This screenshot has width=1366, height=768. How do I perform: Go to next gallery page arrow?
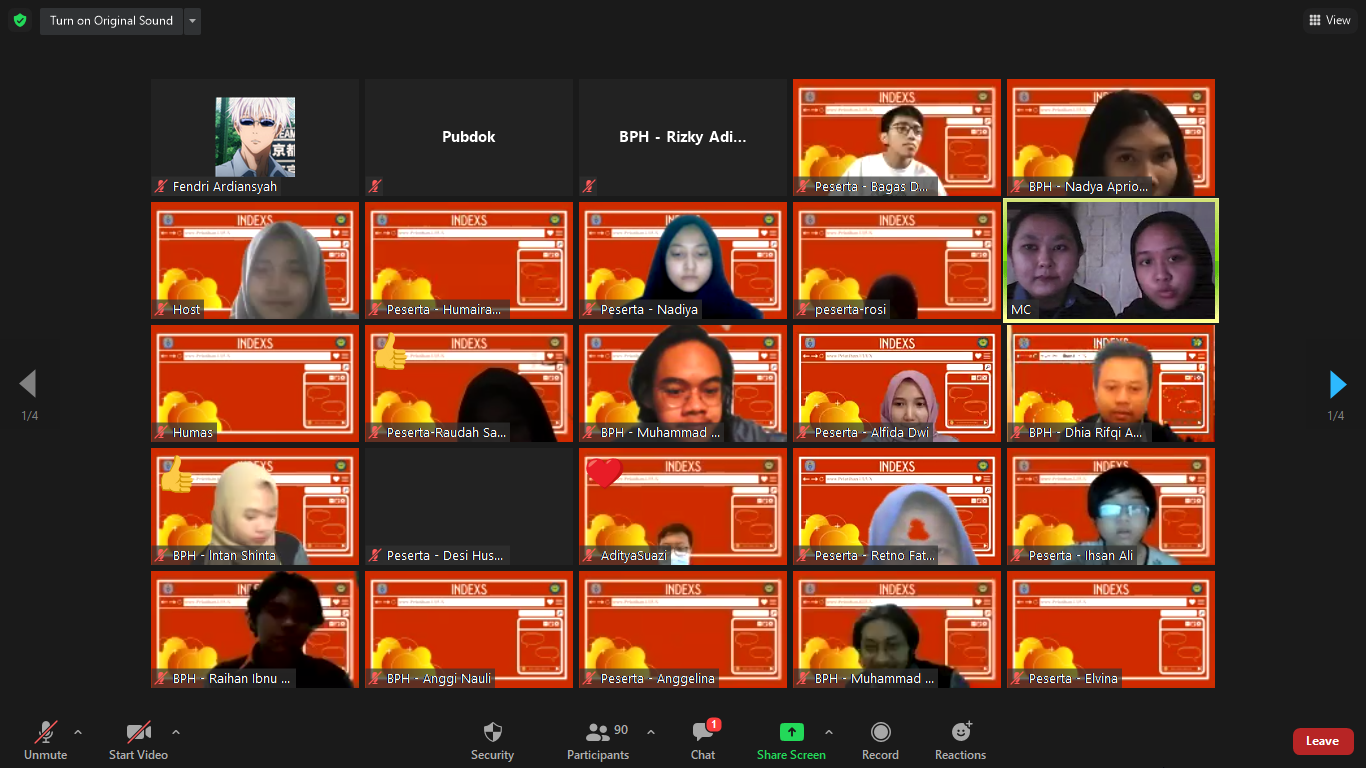[1337, 384]
